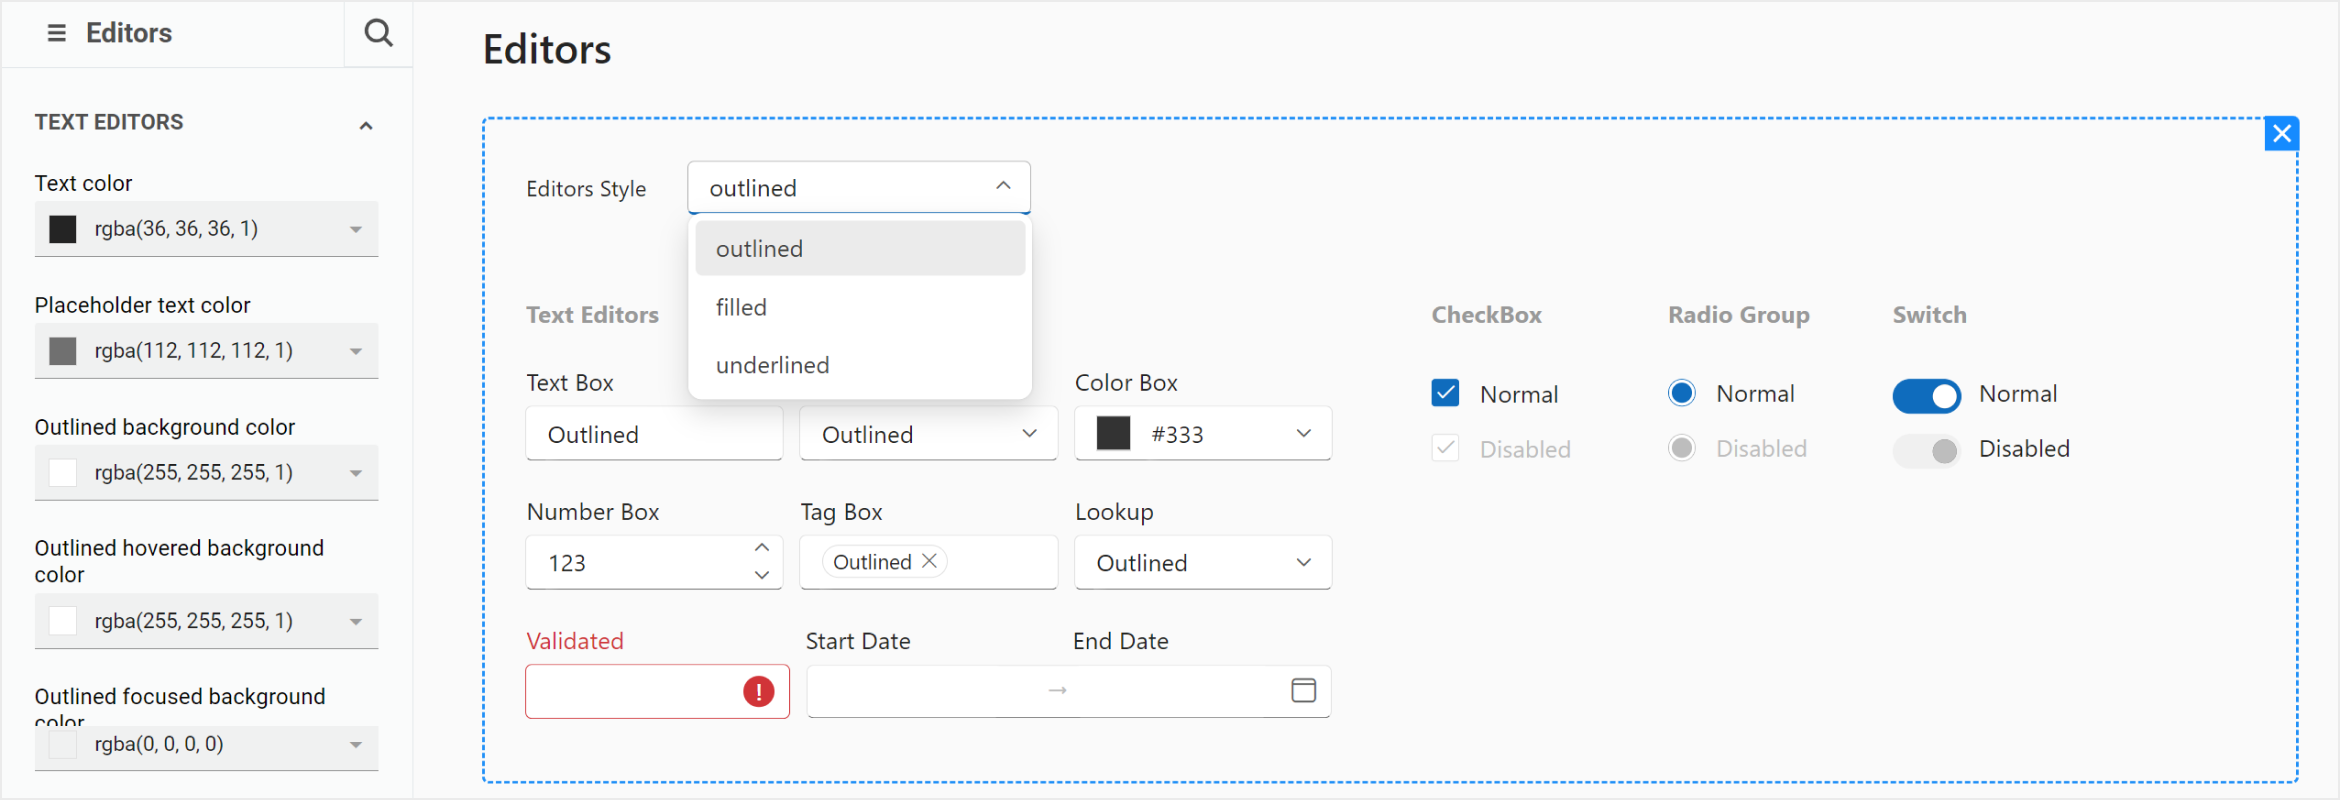Open the hamburger menu next to Editors

coord(57,33)
